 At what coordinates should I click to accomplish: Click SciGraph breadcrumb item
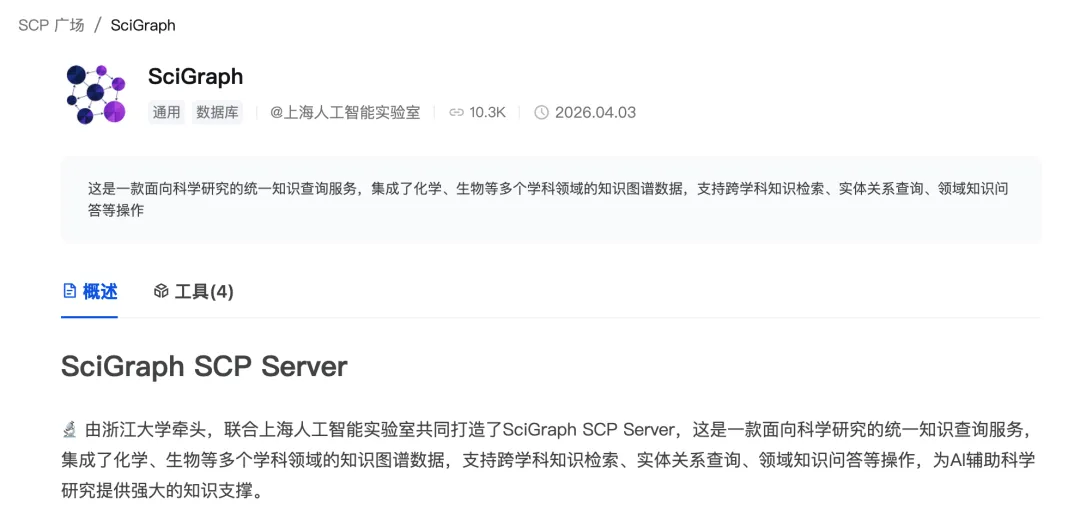pos(143,25)
